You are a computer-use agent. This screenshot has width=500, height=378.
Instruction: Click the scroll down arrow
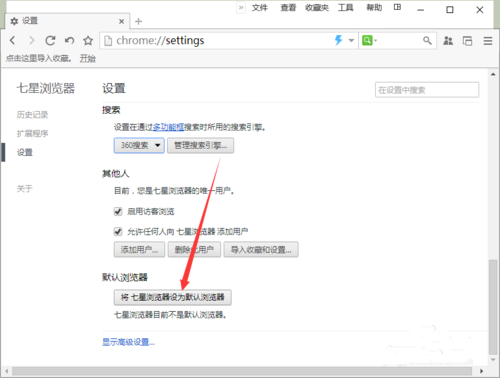tap(493, 360)
